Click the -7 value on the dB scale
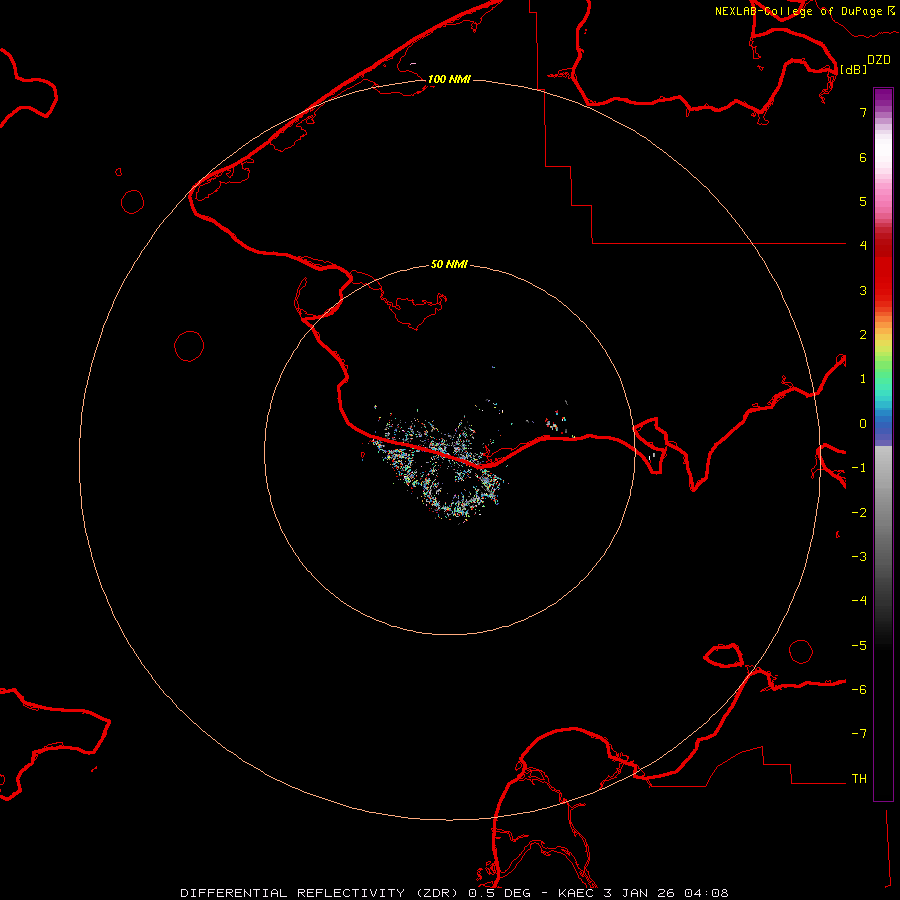Viewport: 900px width, 900px height. [858, 734]
